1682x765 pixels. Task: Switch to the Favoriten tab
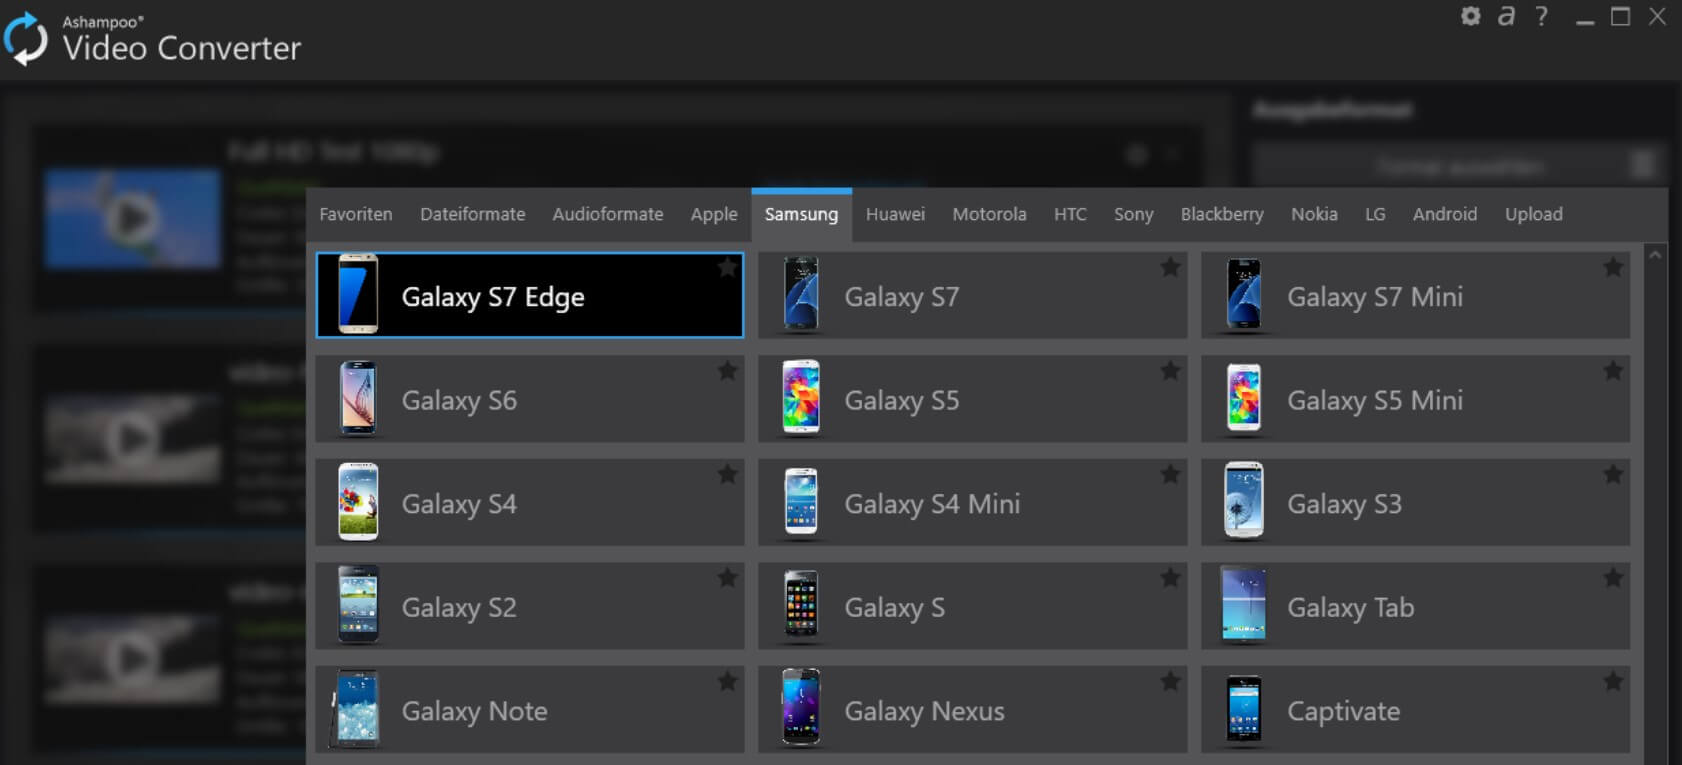click(356, 214)
